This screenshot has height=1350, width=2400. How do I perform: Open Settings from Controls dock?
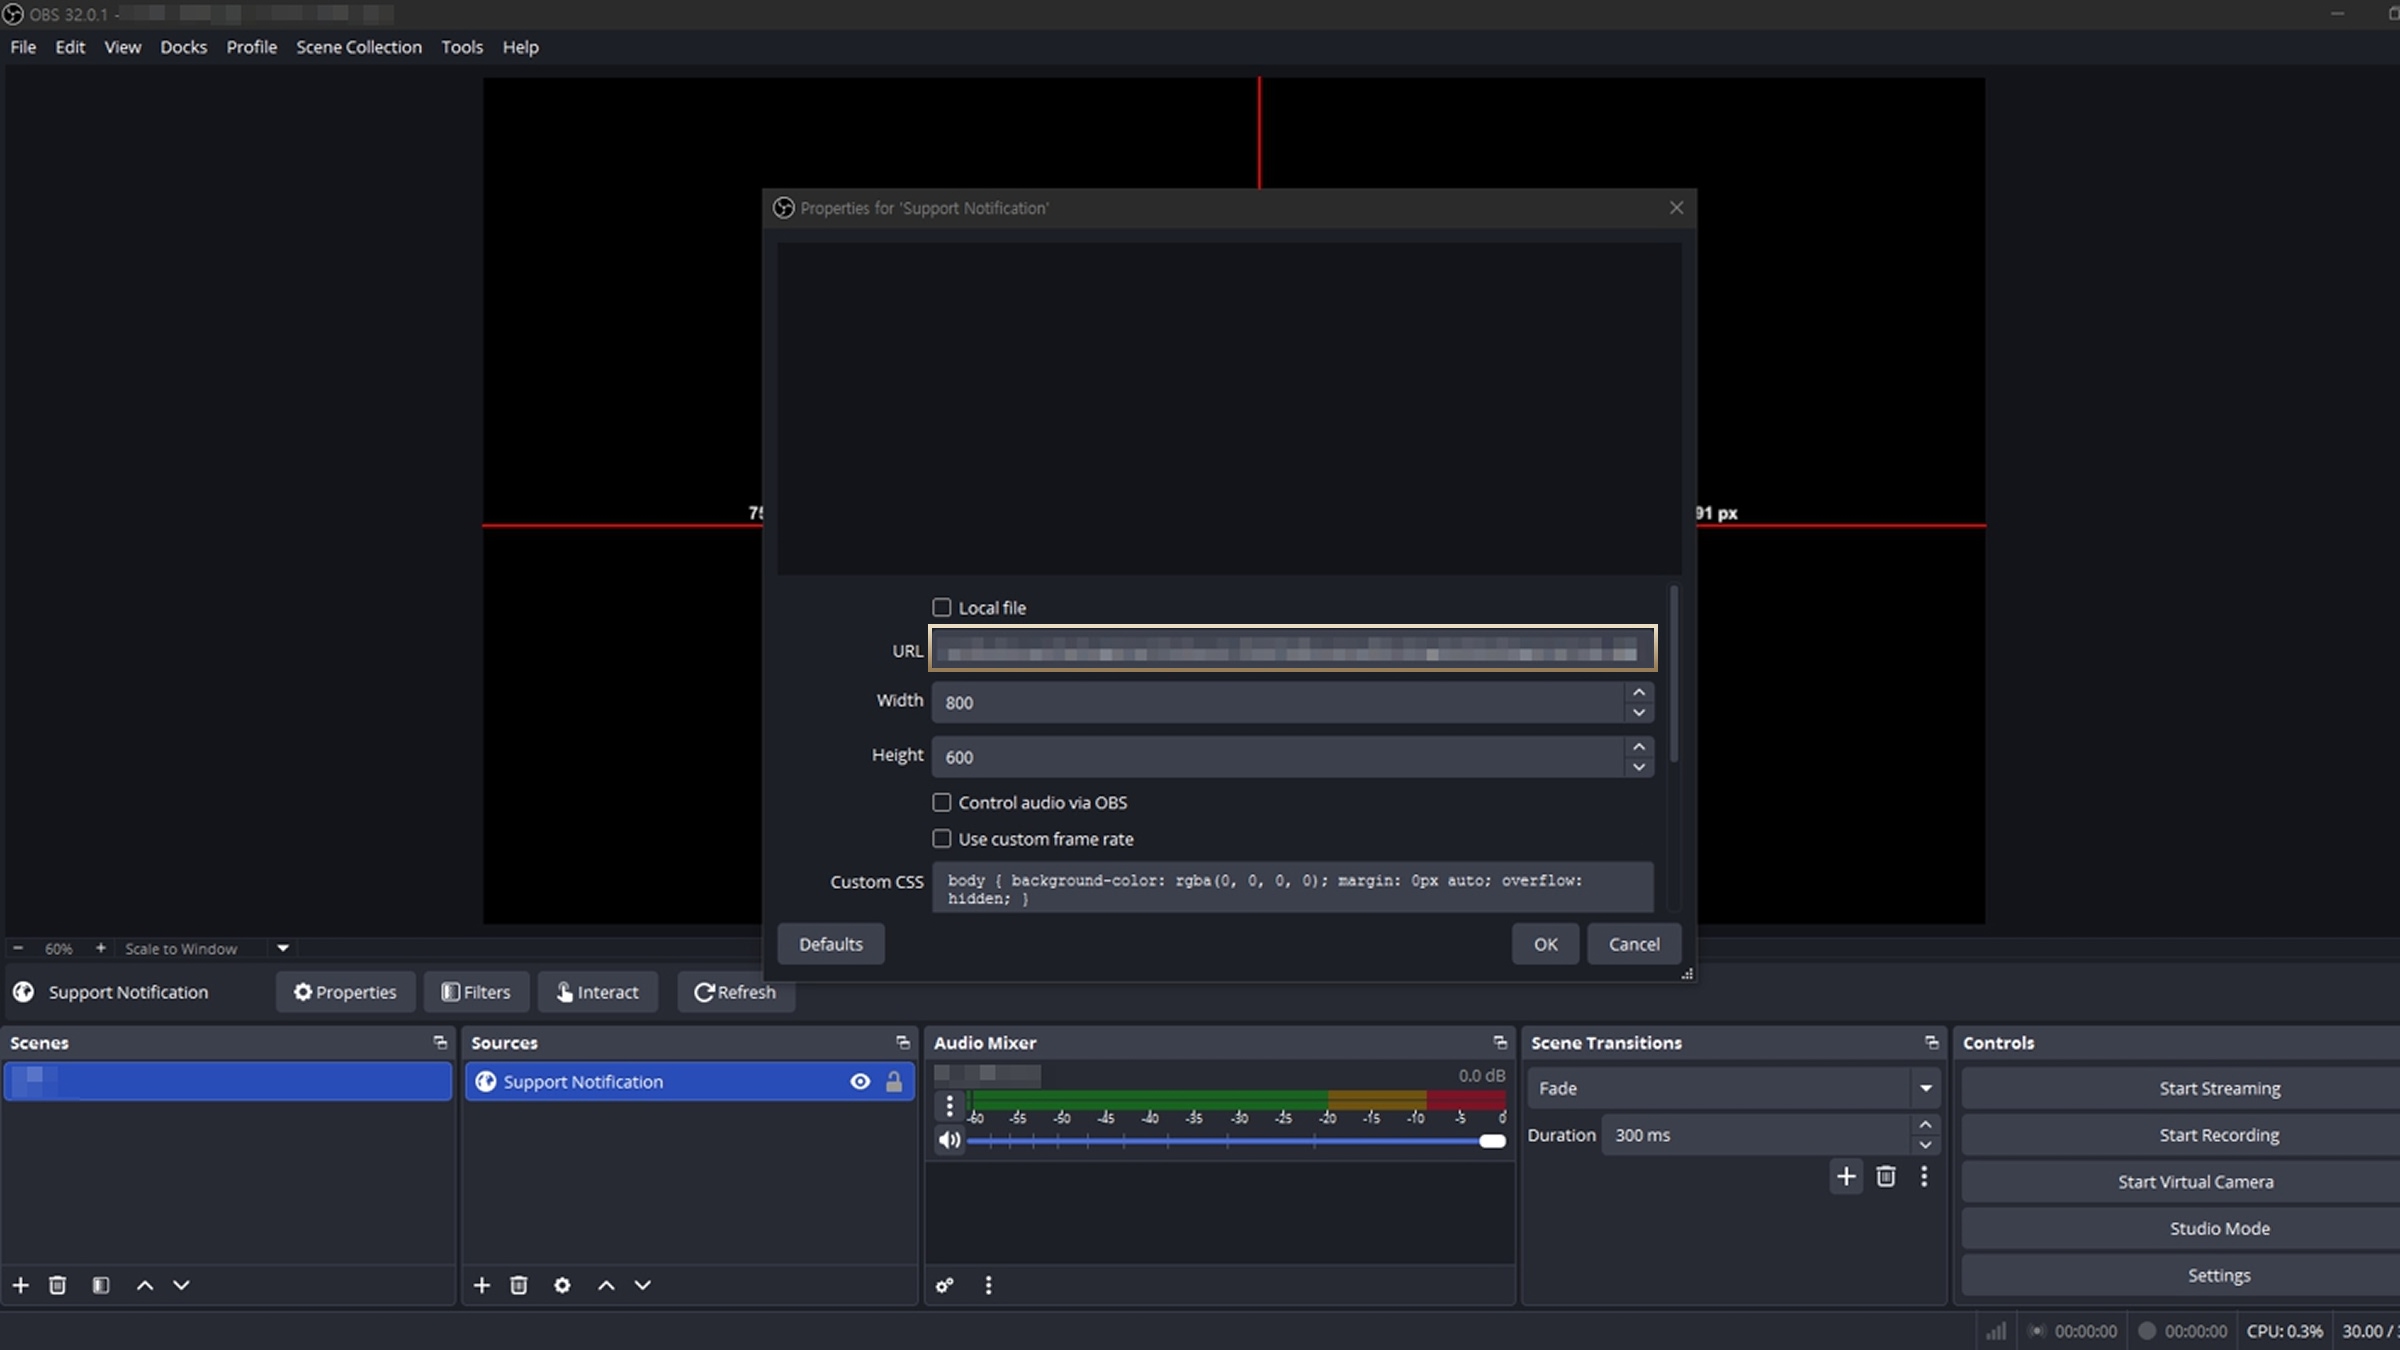(x=2180, y=1275)
